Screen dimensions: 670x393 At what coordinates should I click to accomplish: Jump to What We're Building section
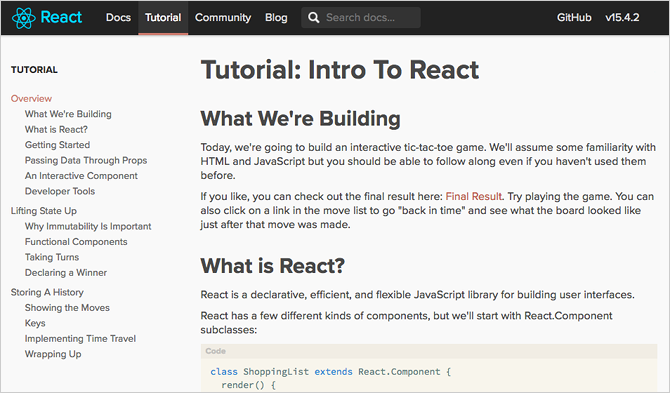(x=68, y=114)
